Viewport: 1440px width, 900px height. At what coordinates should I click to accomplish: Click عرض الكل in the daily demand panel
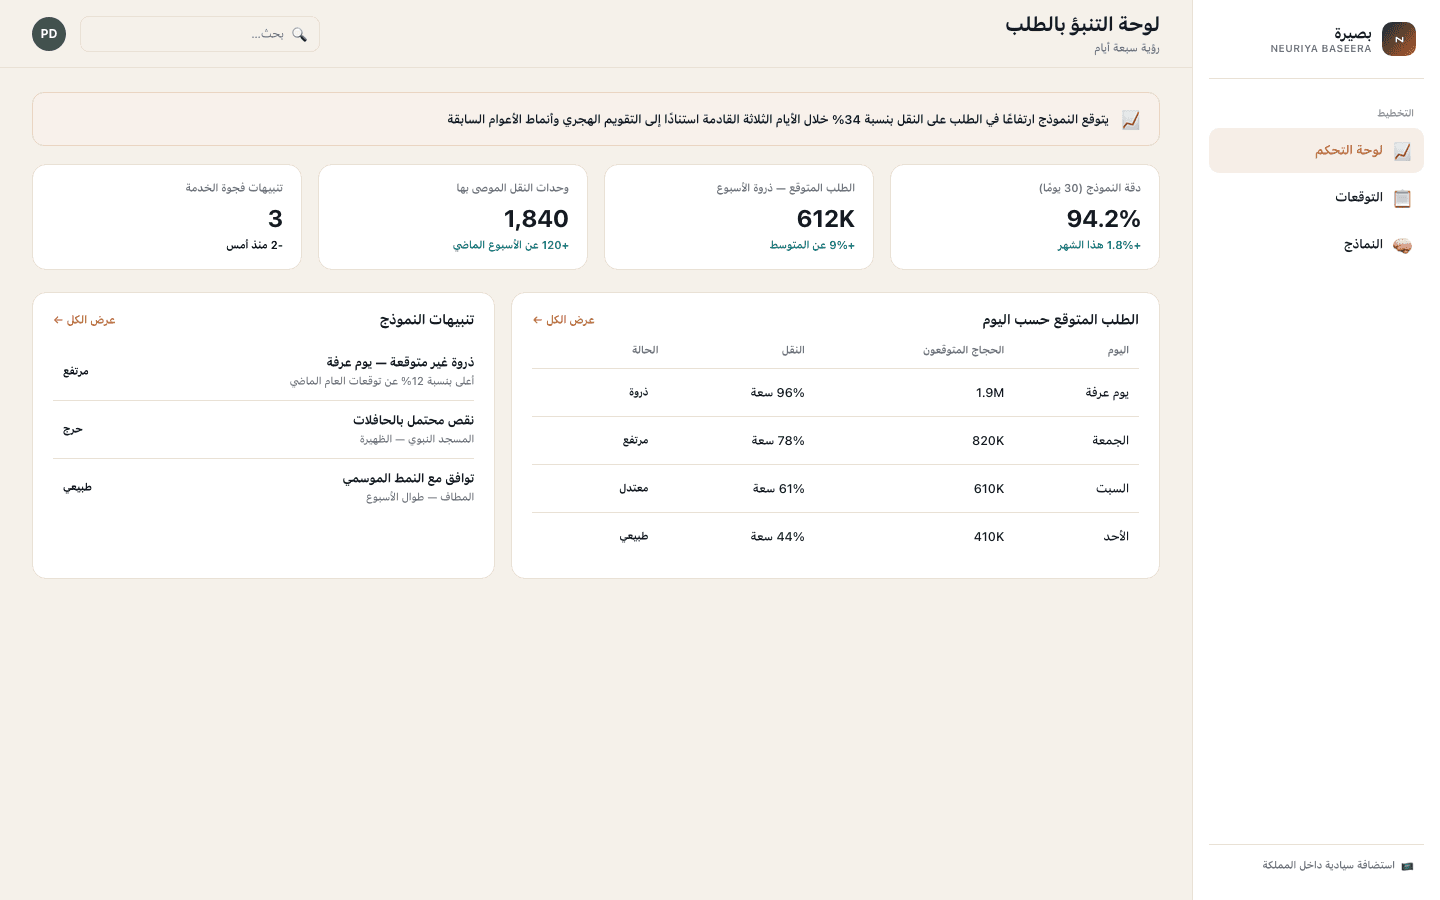coord(564,320)
